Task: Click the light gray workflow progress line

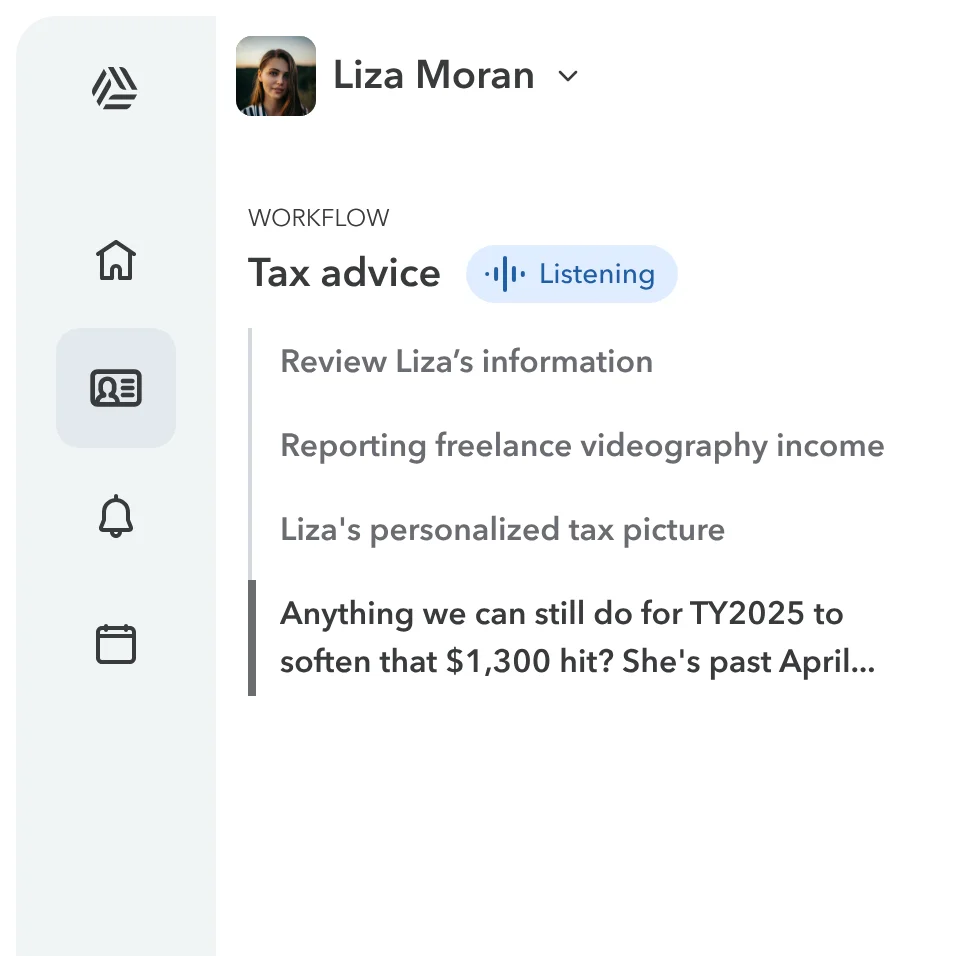Action: (250, 454)
